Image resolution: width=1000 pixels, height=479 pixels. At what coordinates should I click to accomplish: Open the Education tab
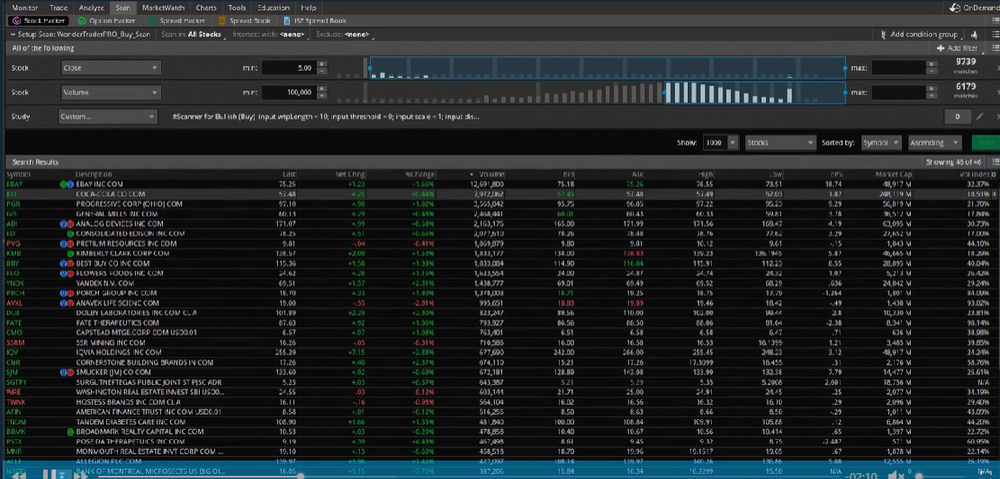pos(273,8)
